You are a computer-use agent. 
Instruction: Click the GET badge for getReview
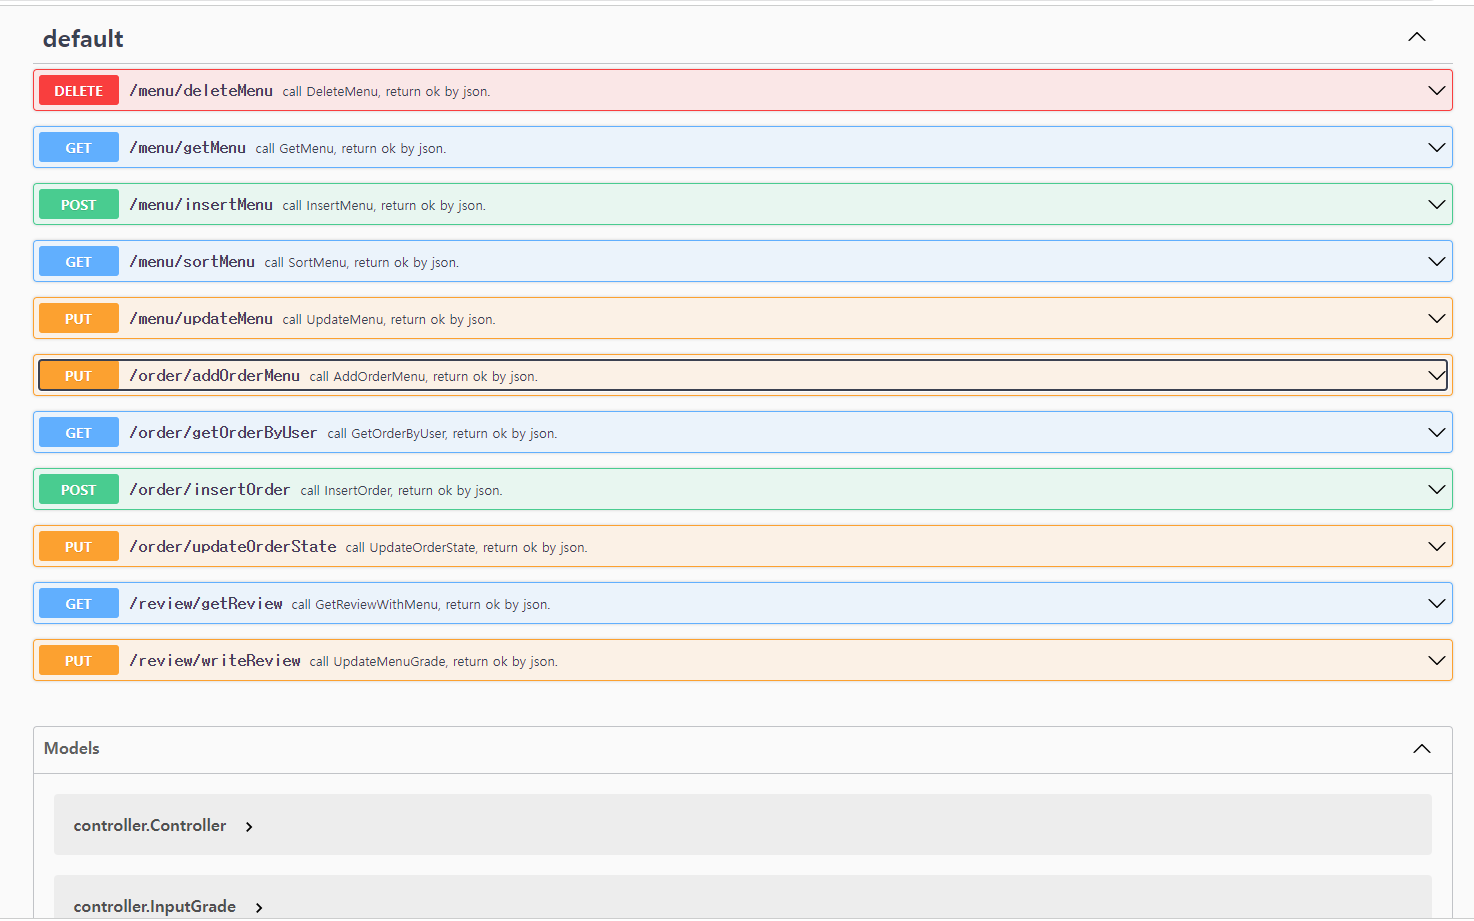[x=79, y=604]
